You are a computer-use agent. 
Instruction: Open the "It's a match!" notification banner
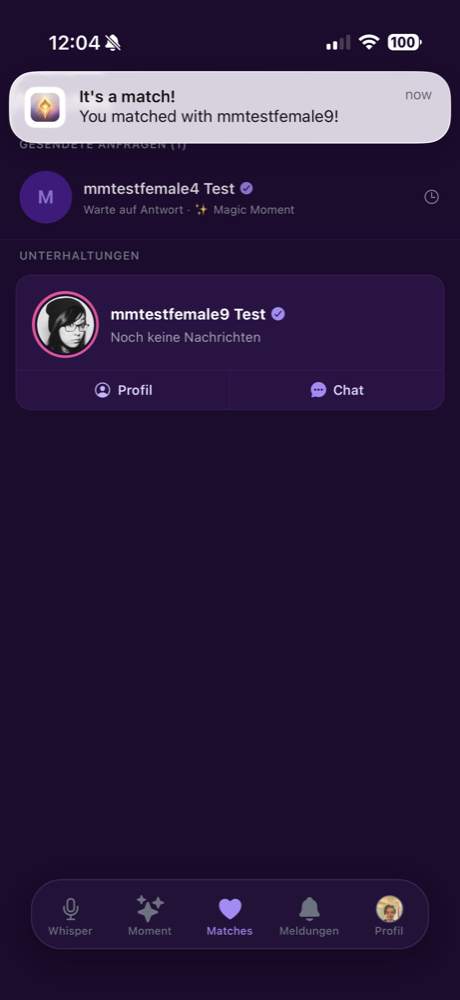click(230, 107)
